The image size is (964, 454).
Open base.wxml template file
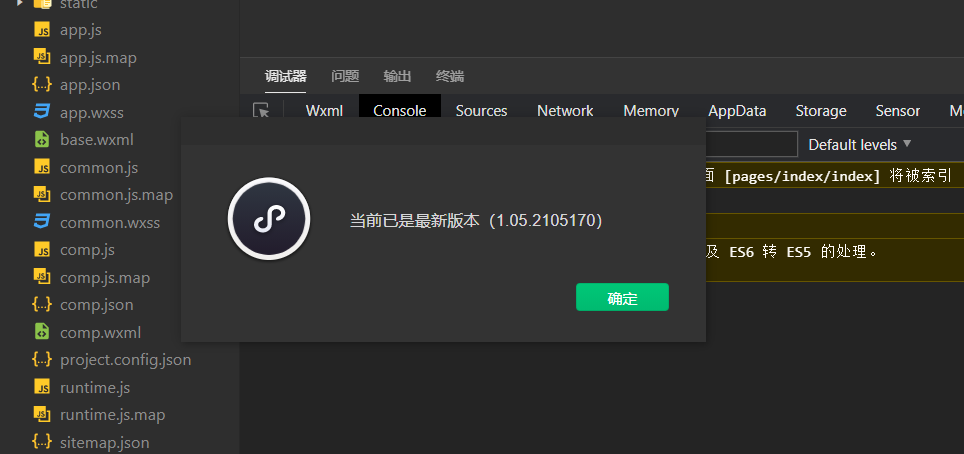[97, 140]
